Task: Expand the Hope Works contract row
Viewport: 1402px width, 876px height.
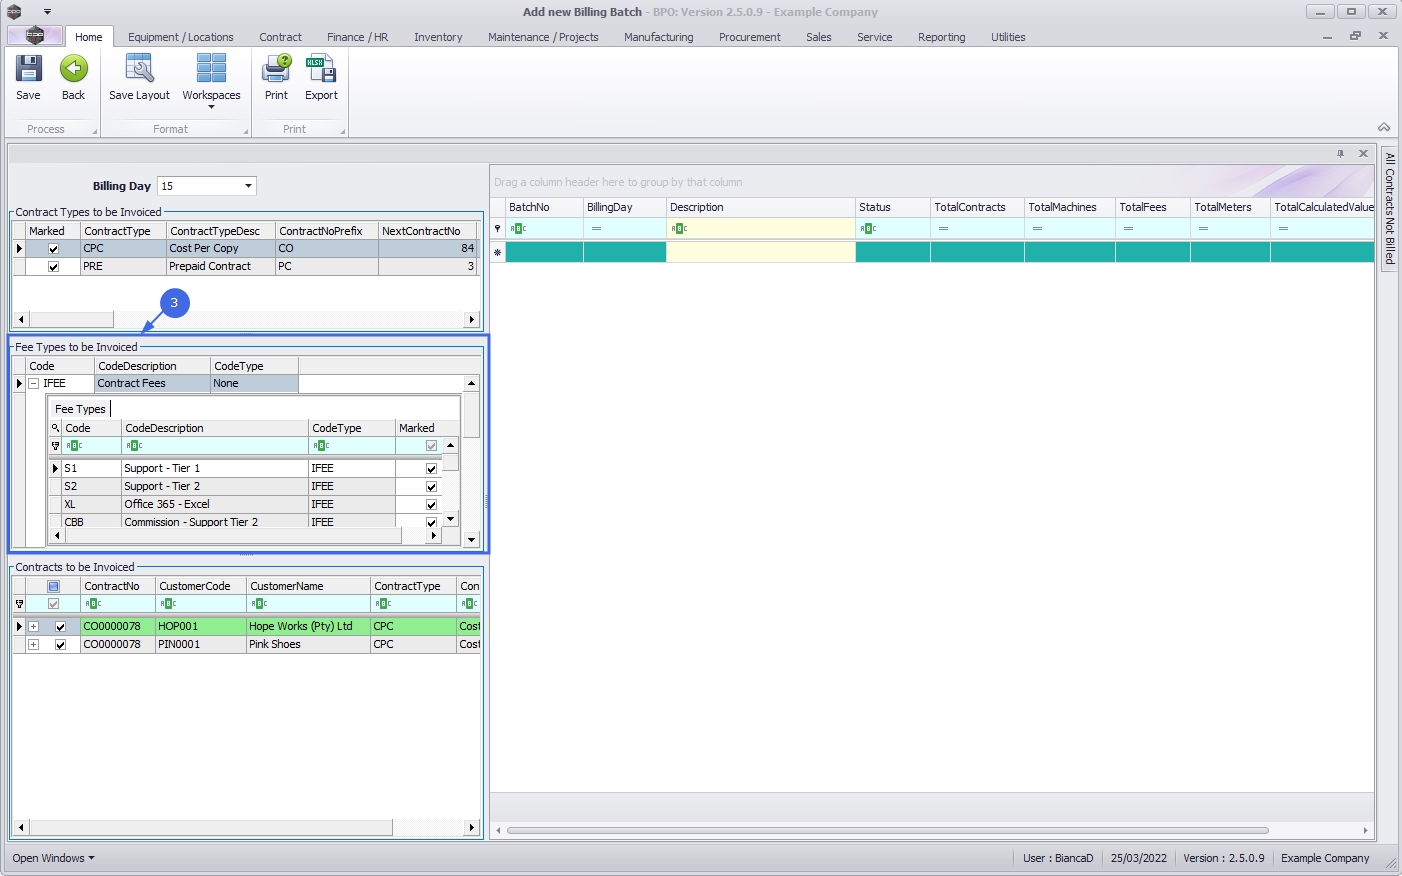Action: (33, 627)
